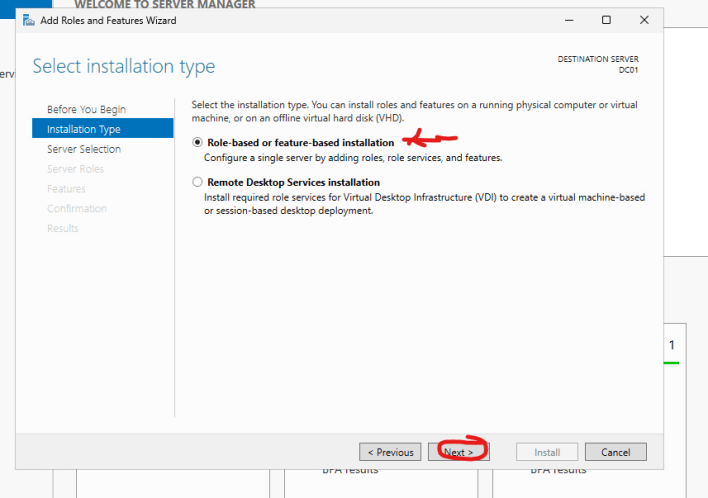Select Remote Desktop Services installation radio button
Image resolution: width=708 pixels, height=498 pixels.
click(197, 182)
